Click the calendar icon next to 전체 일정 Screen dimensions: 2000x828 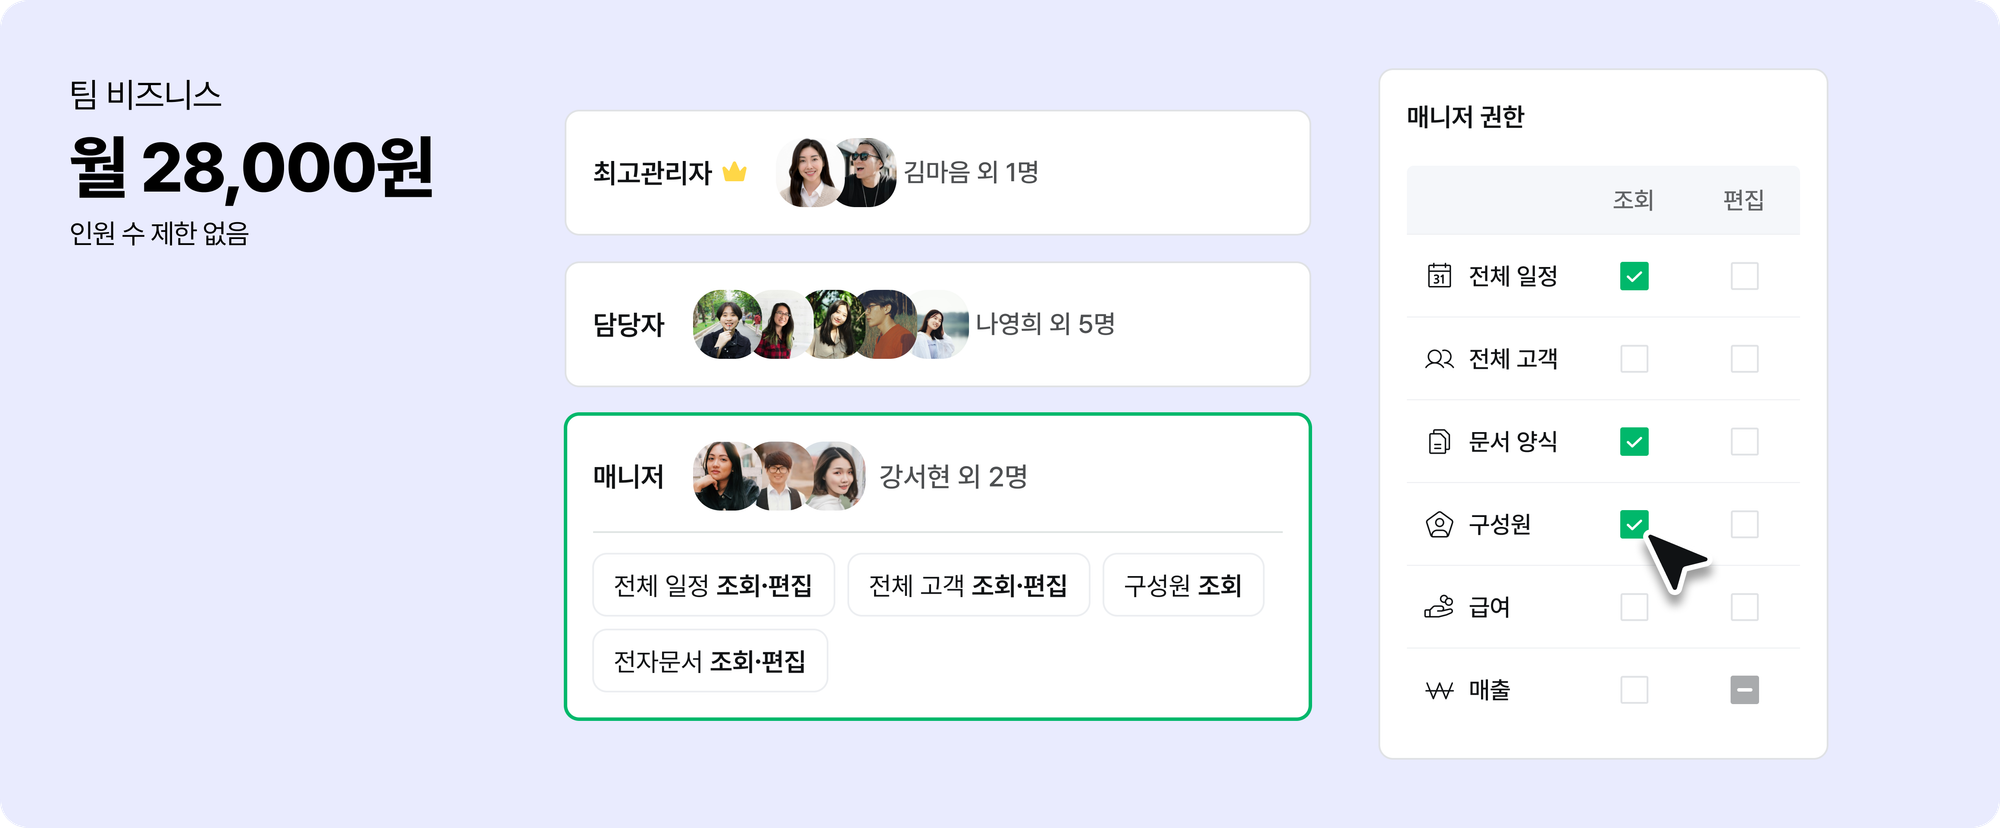(x=1439, y=276)
